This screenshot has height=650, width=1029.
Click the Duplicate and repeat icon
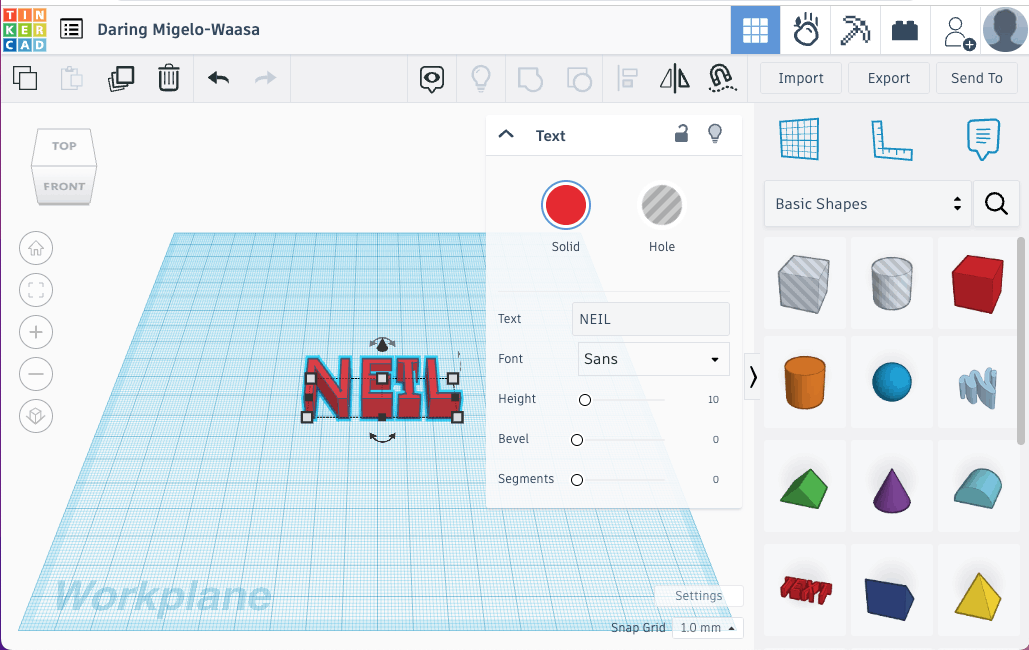coord(121,78)
